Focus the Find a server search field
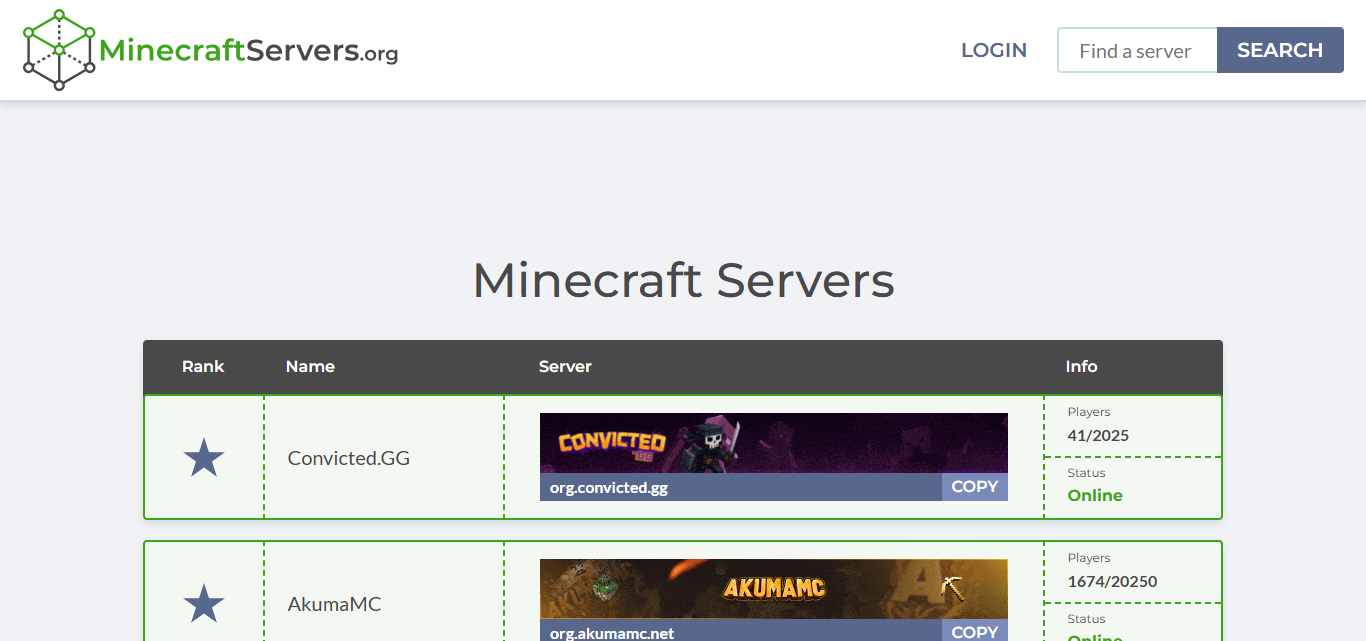The width and height of the screenshot is (1366, 641). point(1137,50)
